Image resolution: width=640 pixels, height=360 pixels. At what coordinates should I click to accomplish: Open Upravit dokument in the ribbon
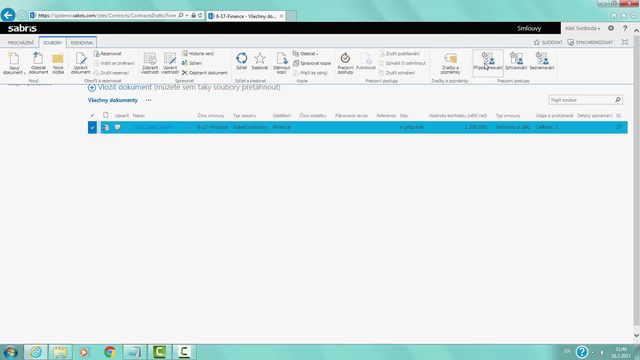(80, 63)
